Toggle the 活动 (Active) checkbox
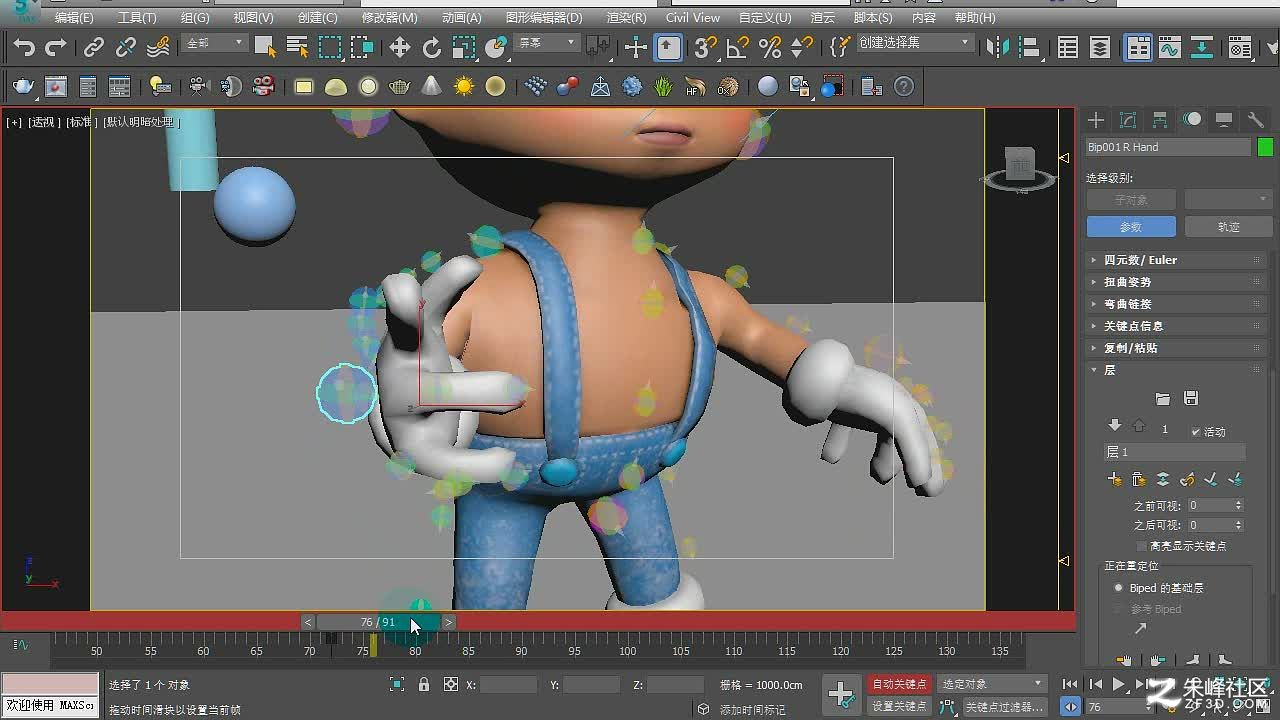 click(x=1196, y=432)
